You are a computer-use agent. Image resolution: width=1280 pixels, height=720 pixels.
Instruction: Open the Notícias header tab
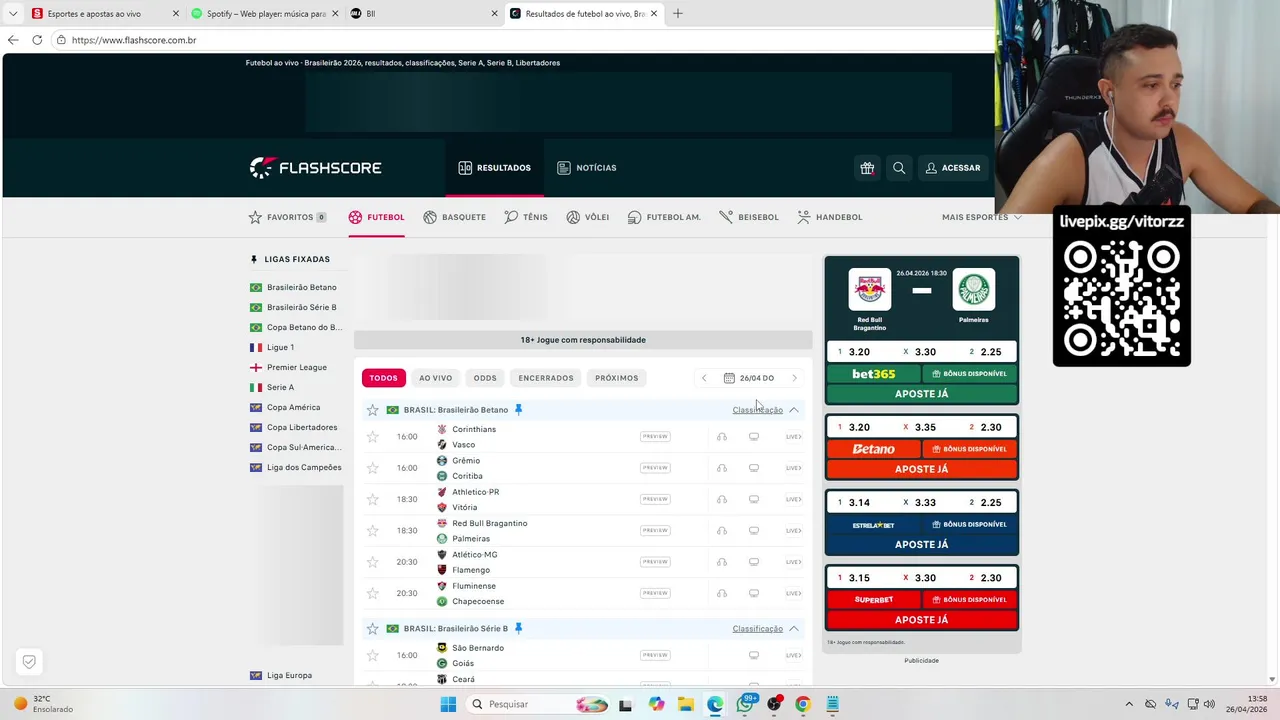tap(587, 168)
